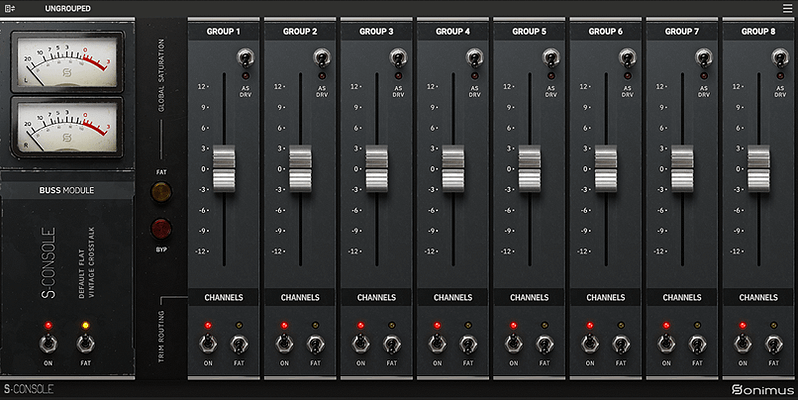Select the VINTAGE CROSSTALK model text
798x400 pixels.
(x=92, y=263)
